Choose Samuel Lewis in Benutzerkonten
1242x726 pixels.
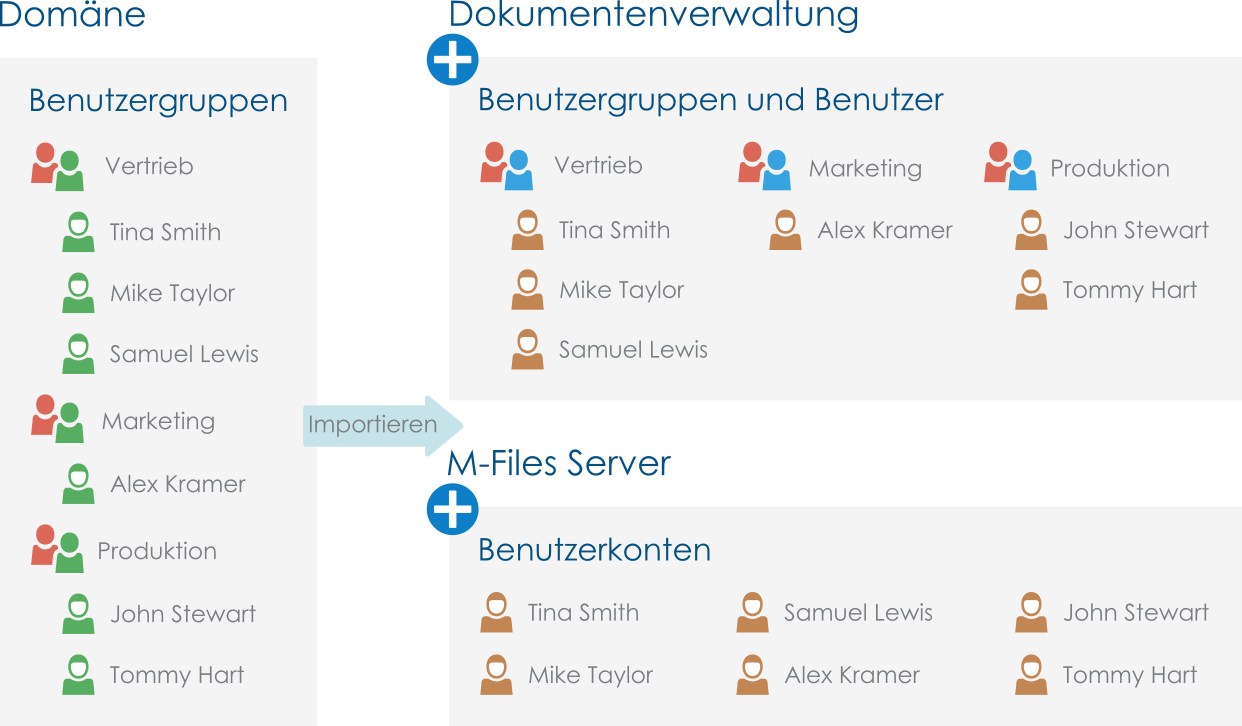857,613
